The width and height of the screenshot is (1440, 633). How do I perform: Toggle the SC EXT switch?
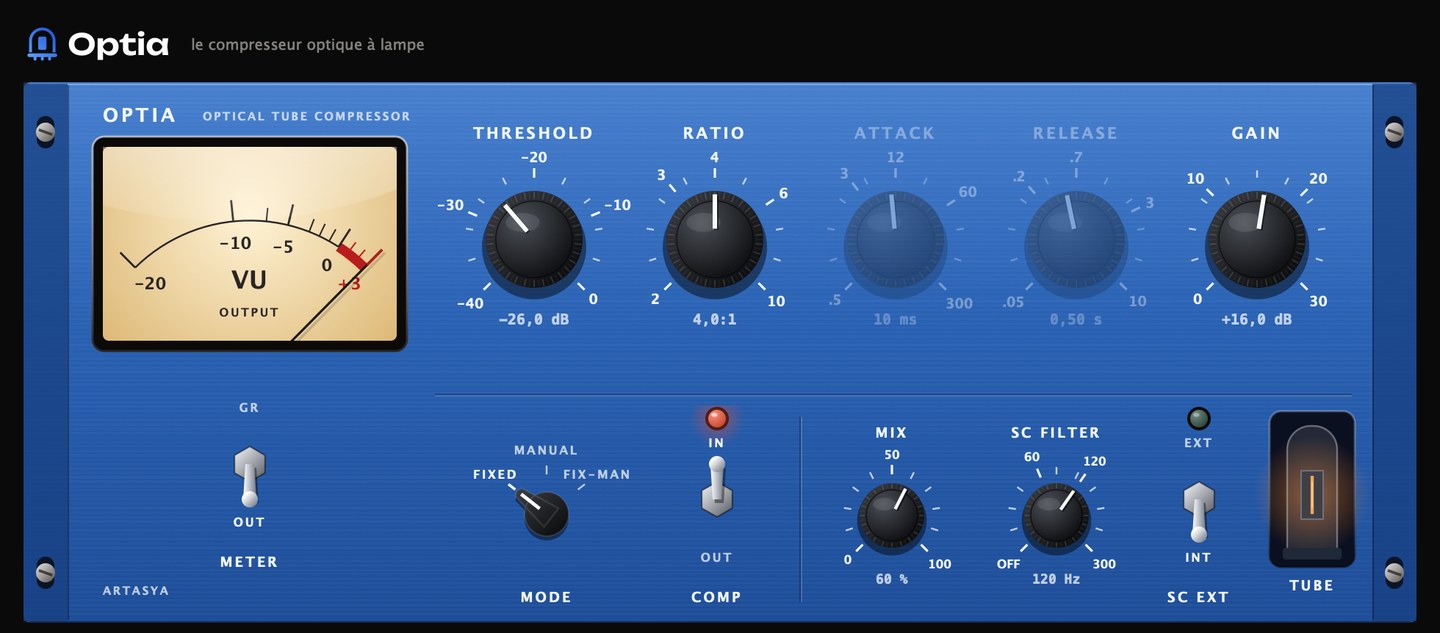point(1198,511)
